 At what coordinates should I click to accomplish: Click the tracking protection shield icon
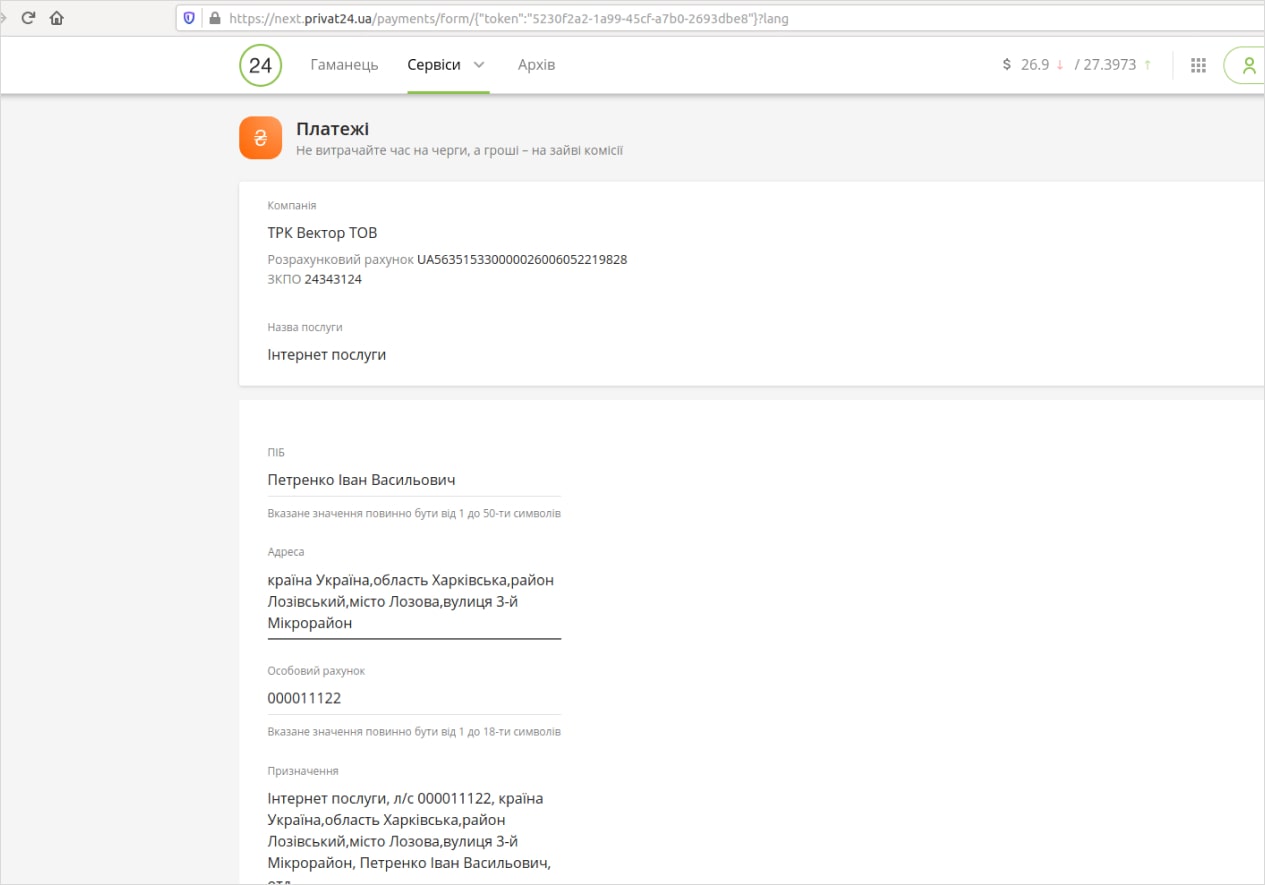188,18
